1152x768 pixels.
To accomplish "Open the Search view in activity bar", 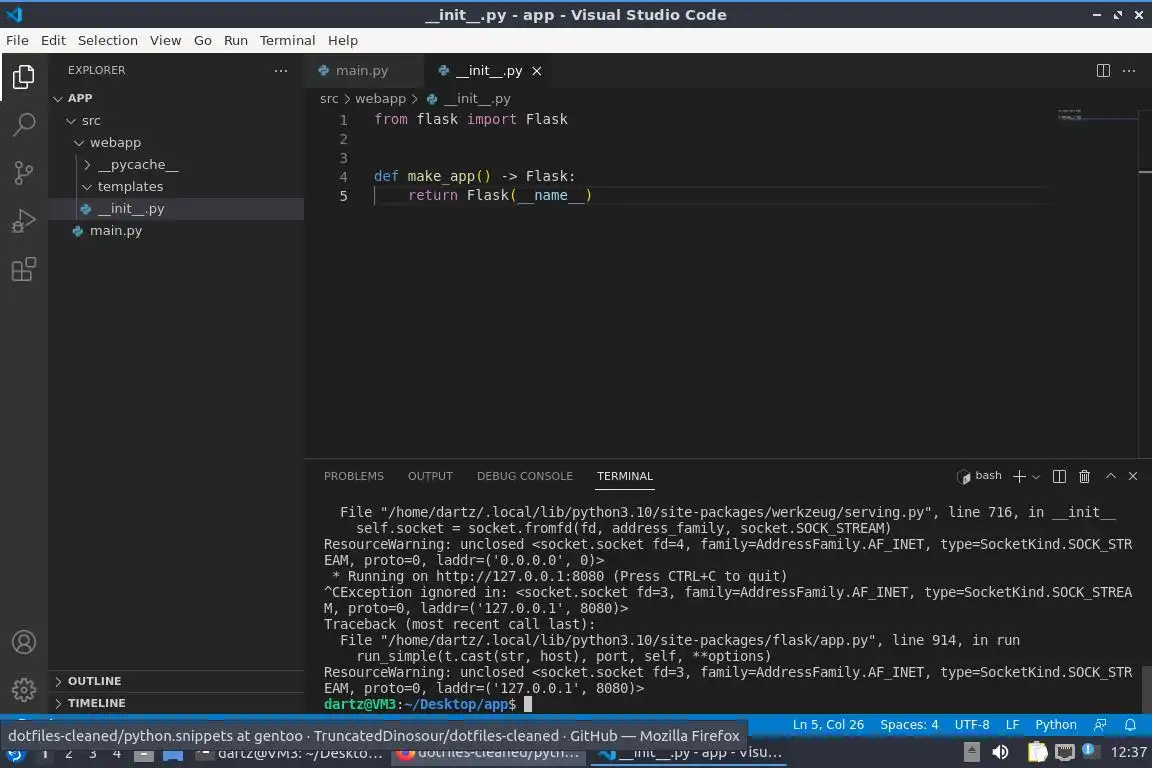I will (x=24, y=125).
